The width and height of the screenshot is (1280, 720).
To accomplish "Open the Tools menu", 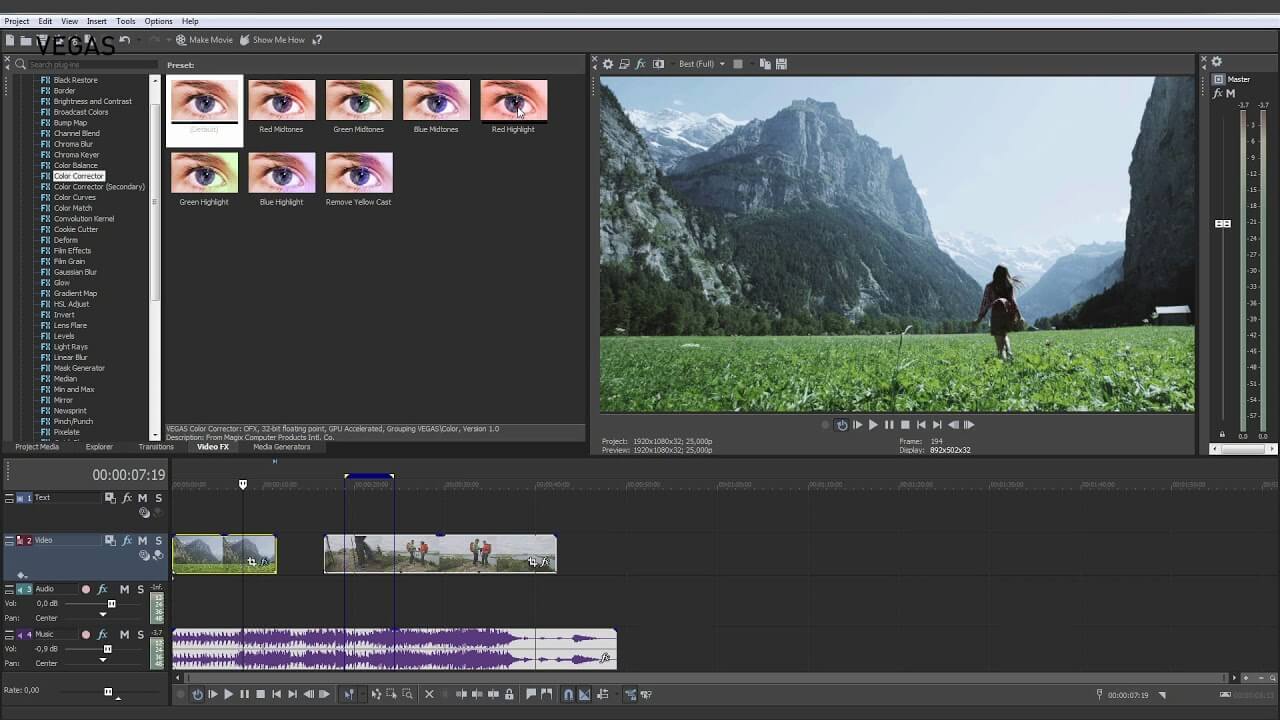I will coord(125,21).
